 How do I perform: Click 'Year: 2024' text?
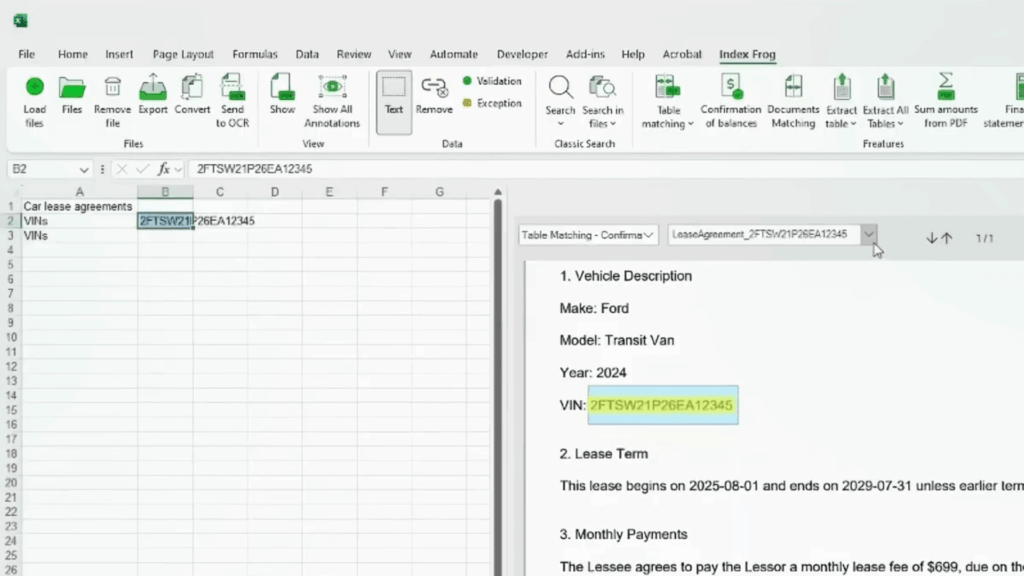593,373
